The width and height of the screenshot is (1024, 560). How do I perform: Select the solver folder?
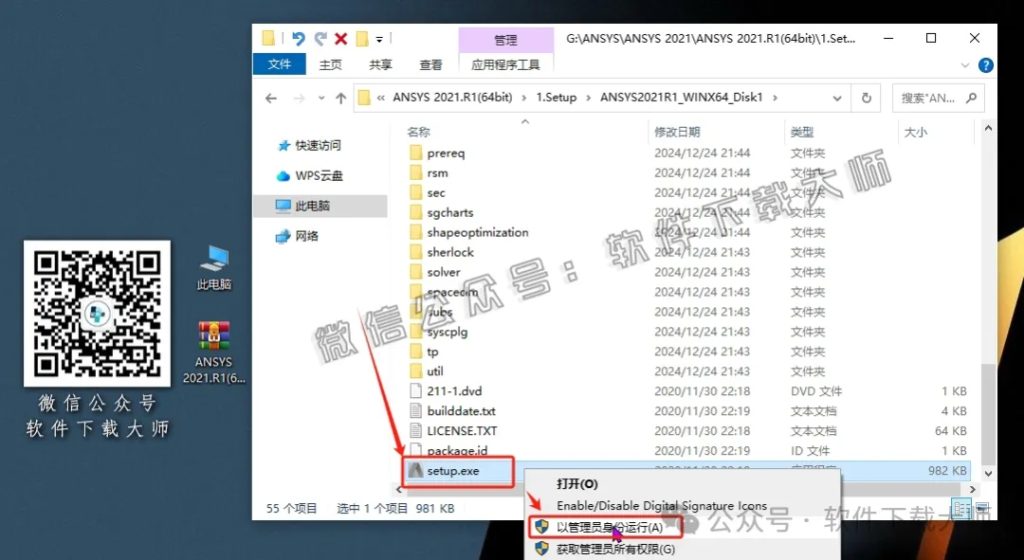point(443,272)
